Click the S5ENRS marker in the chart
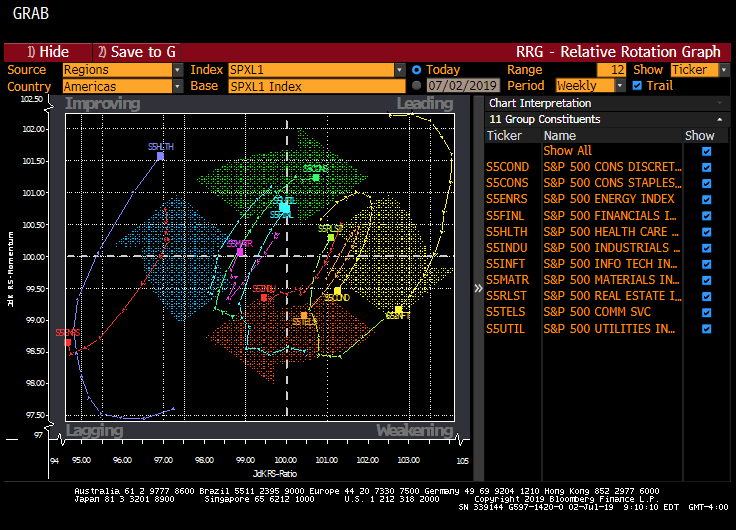The height and width of the screenshot is (530, 736). point(68,342)
